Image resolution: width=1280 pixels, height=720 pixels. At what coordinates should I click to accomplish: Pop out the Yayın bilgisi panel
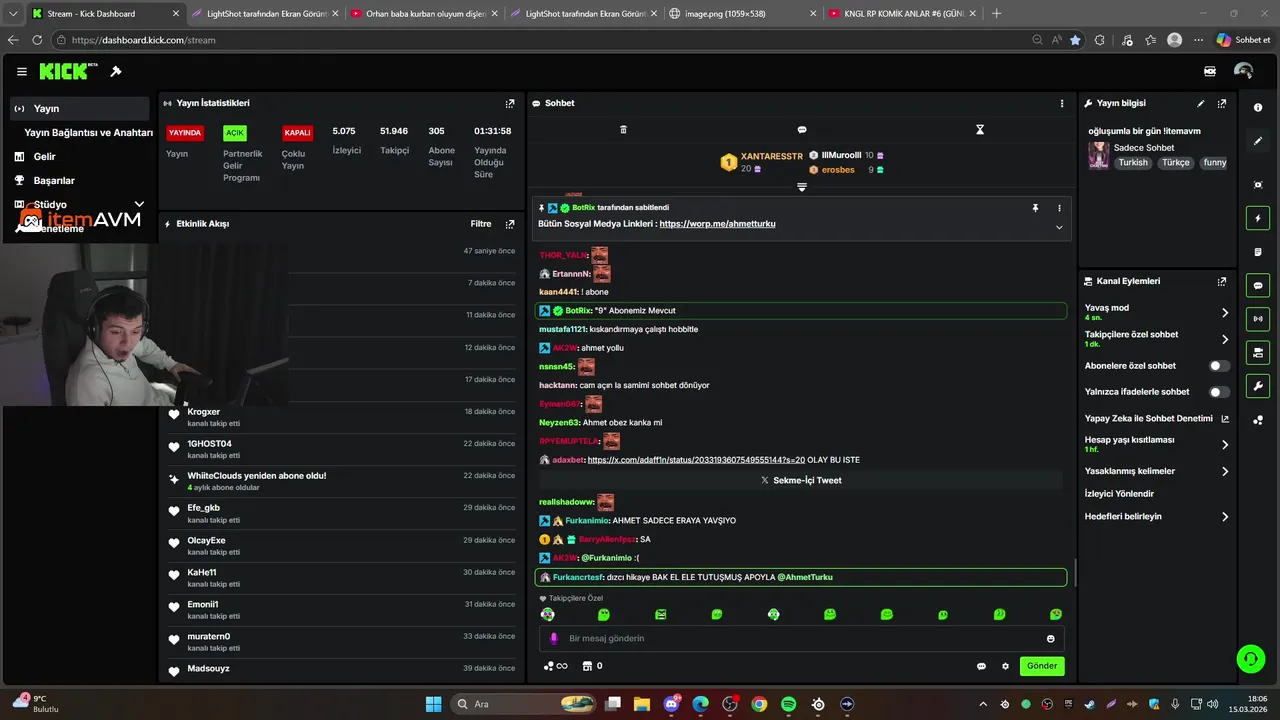(1222, 103)
